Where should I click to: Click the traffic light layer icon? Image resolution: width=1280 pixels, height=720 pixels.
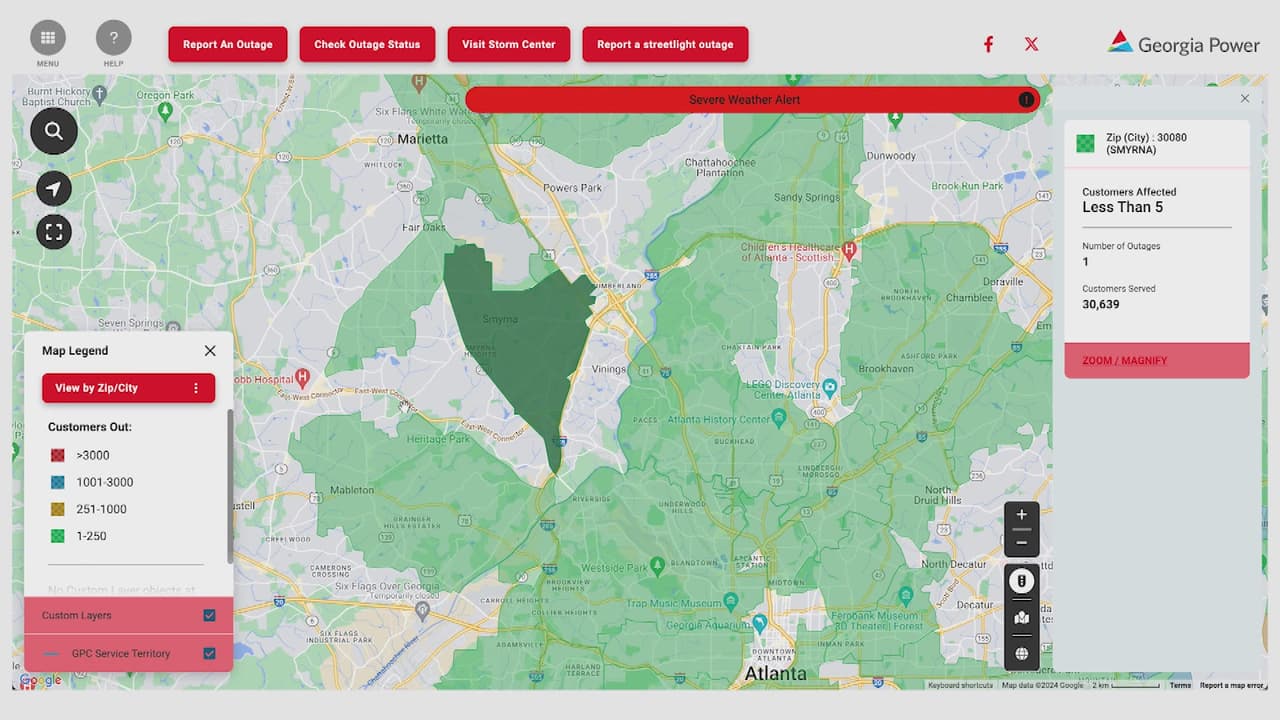(1021, 581)
